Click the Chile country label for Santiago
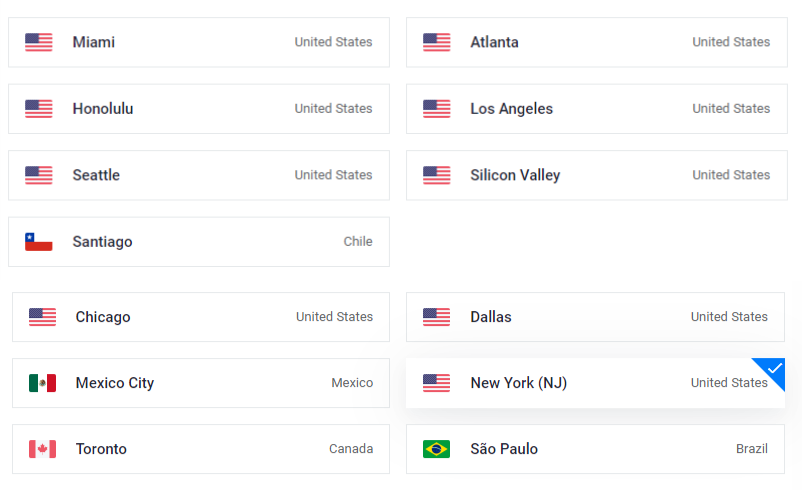802x491 pixels. [x=358, y=241]
